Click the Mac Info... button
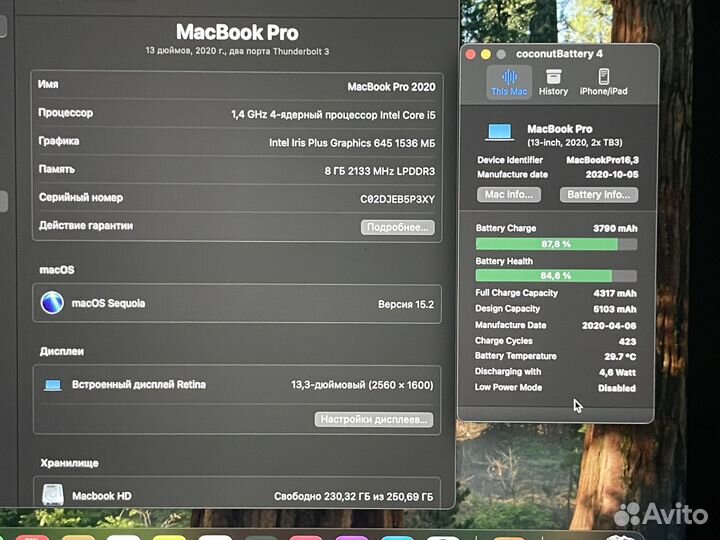Screen dimensions: 720x540 pyautogui.click(x=509, y=195)
